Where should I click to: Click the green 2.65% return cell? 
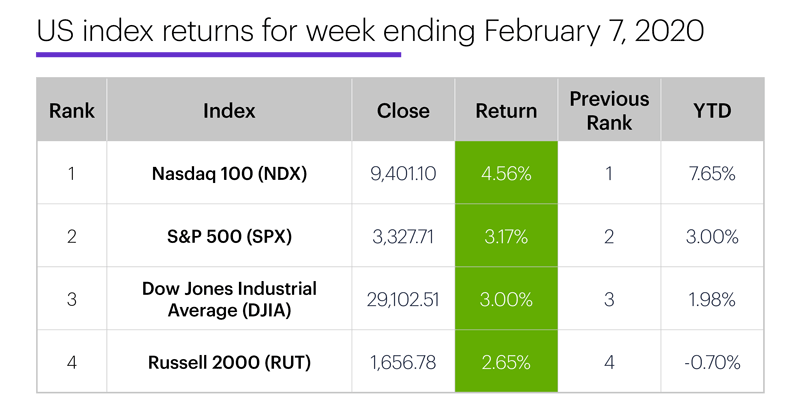tap(507, 362)
